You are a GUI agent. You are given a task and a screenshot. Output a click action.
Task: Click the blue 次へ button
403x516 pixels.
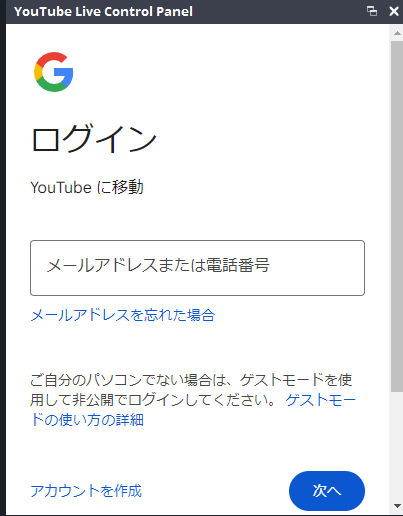(327, 491)
